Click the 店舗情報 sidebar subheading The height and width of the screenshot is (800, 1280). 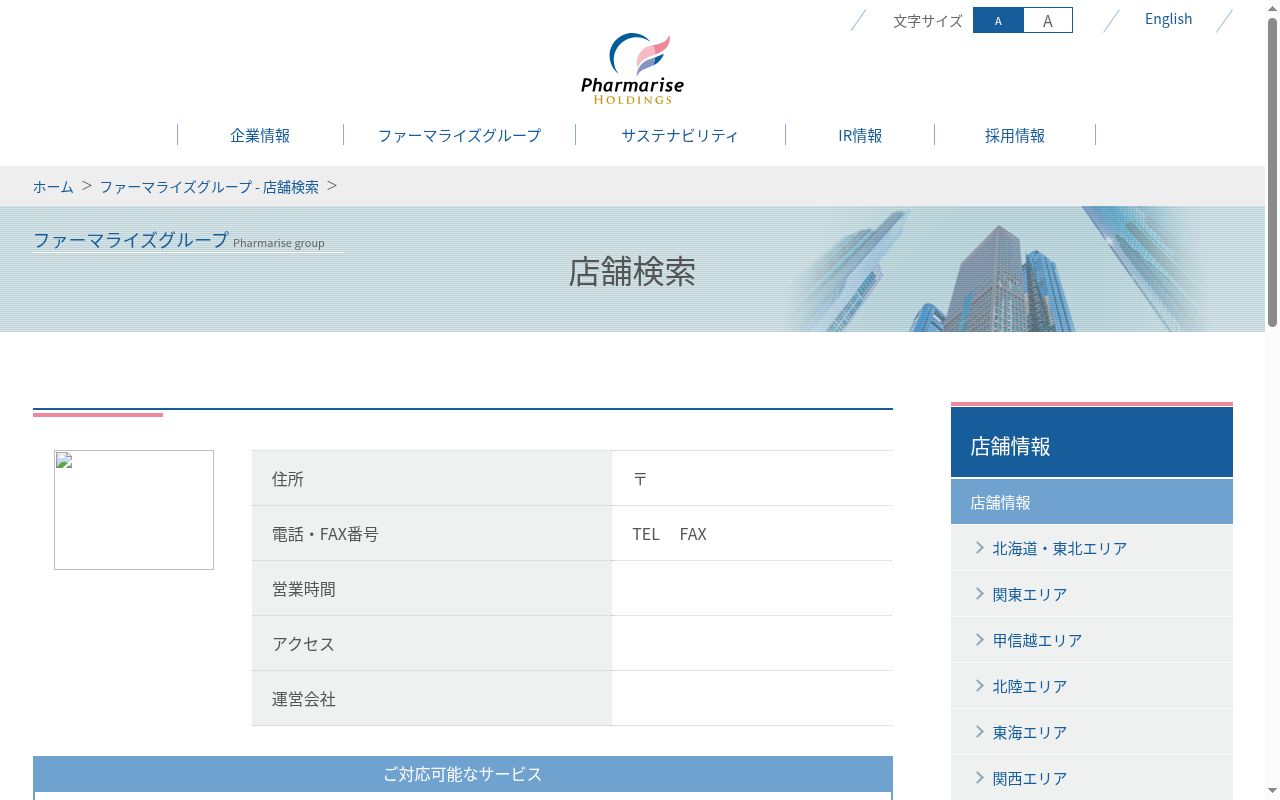point(1092,502)
